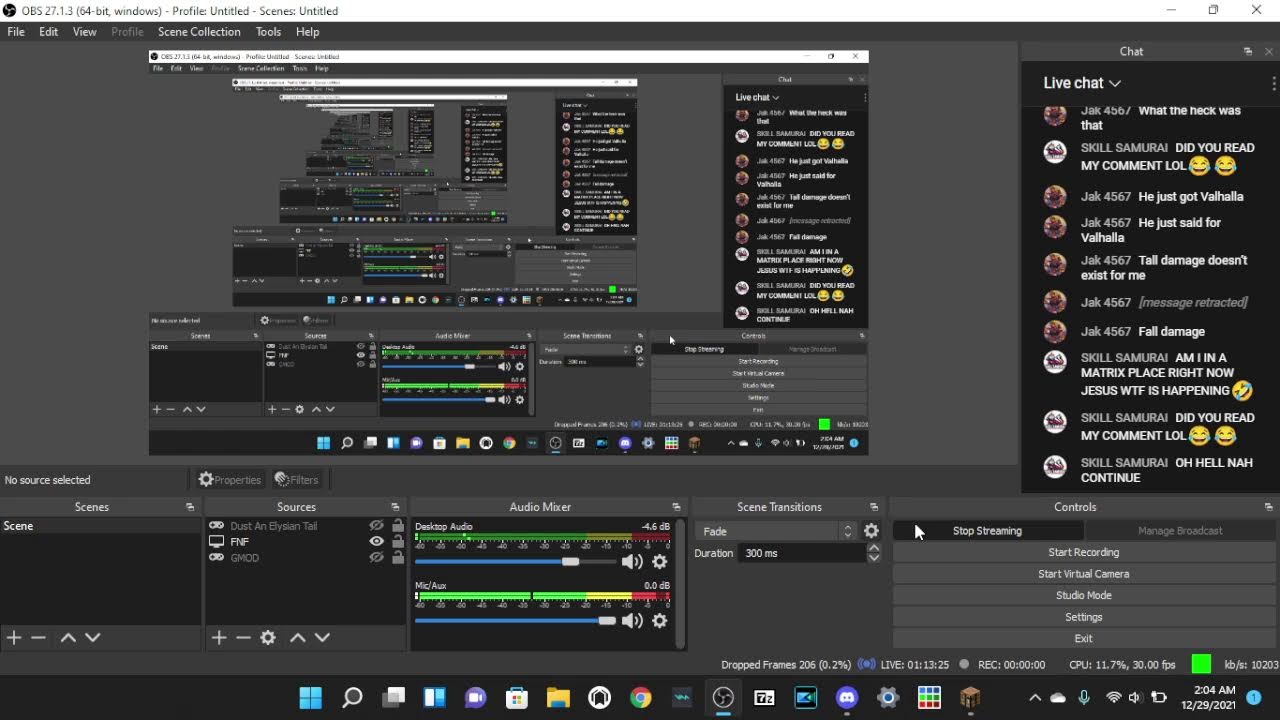The height and width of the screenshot is (720, 1280).
Task: Pop out the Sources dock
Action: point(395,507)
